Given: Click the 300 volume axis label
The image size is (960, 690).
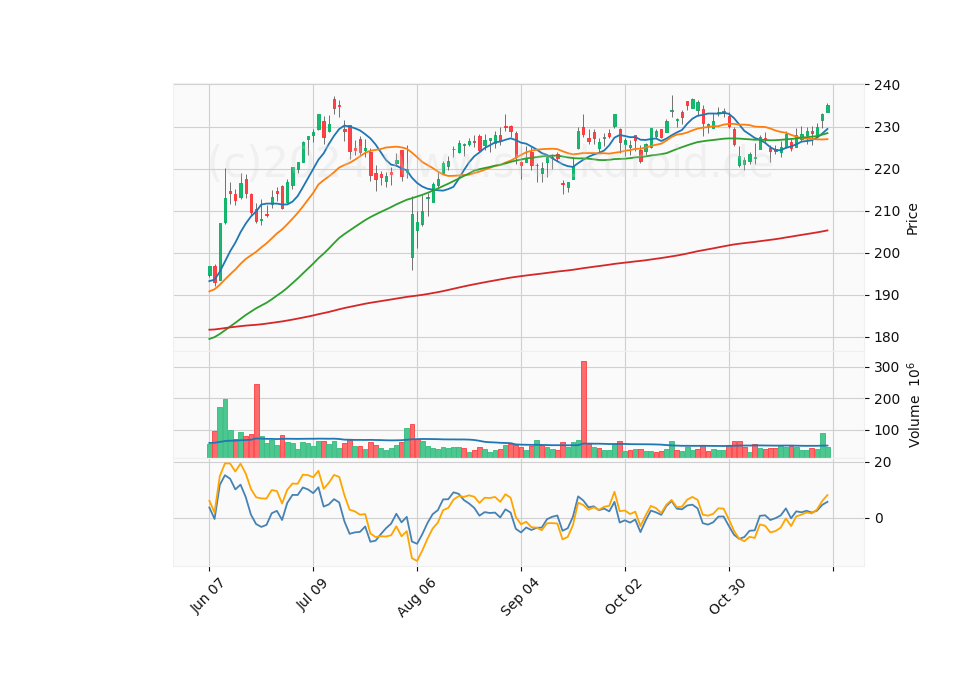Looking at the screenshot, I should point(887,367).
